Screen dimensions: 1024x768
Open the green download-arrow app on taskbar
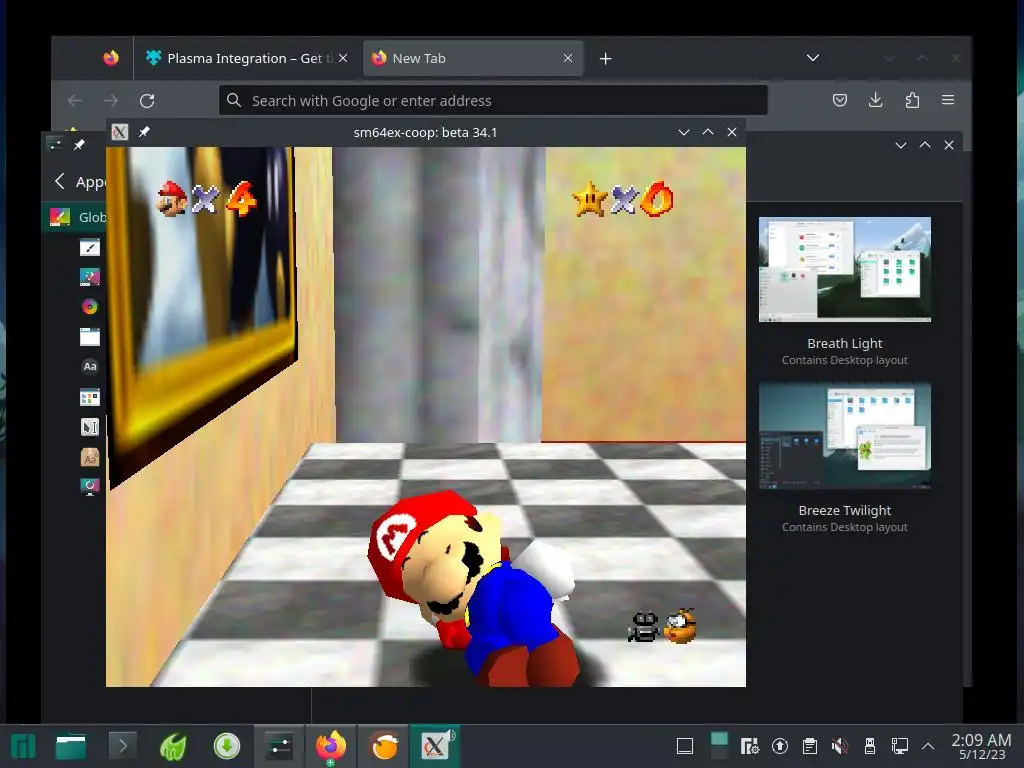point(227,746)
